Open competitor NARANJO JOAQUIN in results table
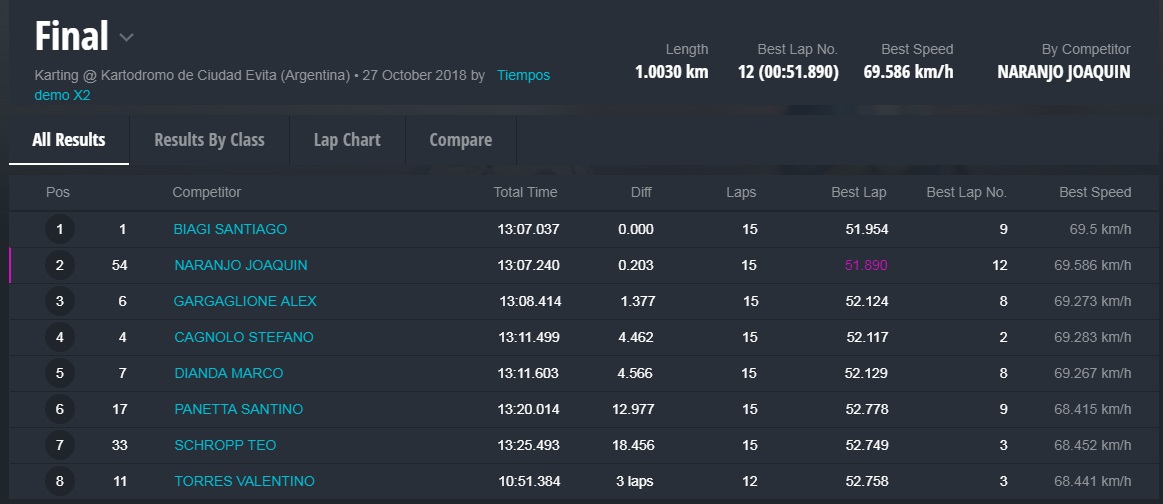 tap(240, 265)
